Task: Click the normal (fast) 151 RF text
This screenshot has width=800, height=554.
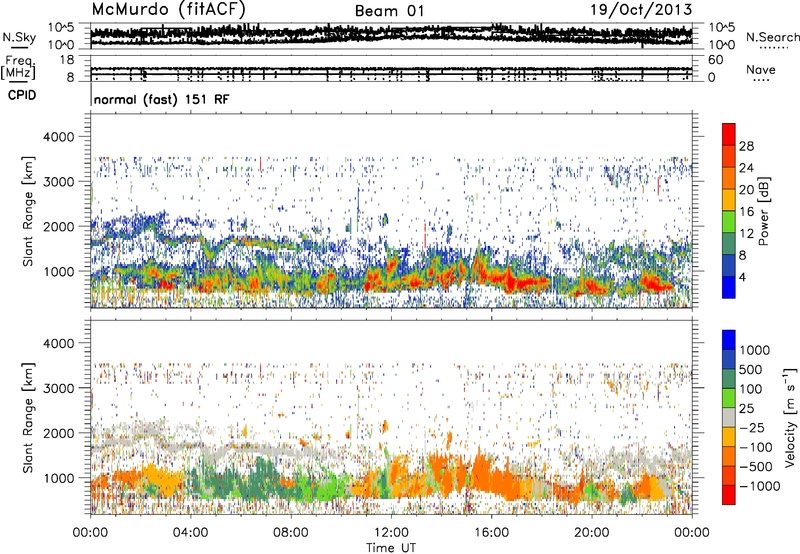Action: pos(161,99)
